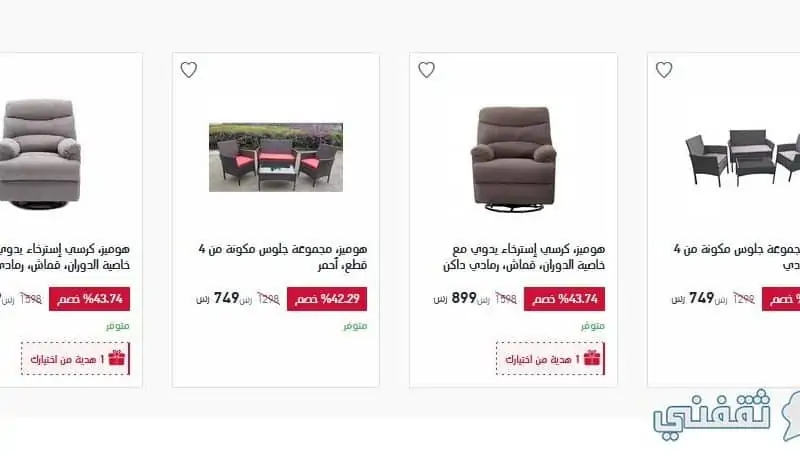The image size is (800, 456).
Task: Click the gift icon under the dark gray recliner
Action: [592, 358]
